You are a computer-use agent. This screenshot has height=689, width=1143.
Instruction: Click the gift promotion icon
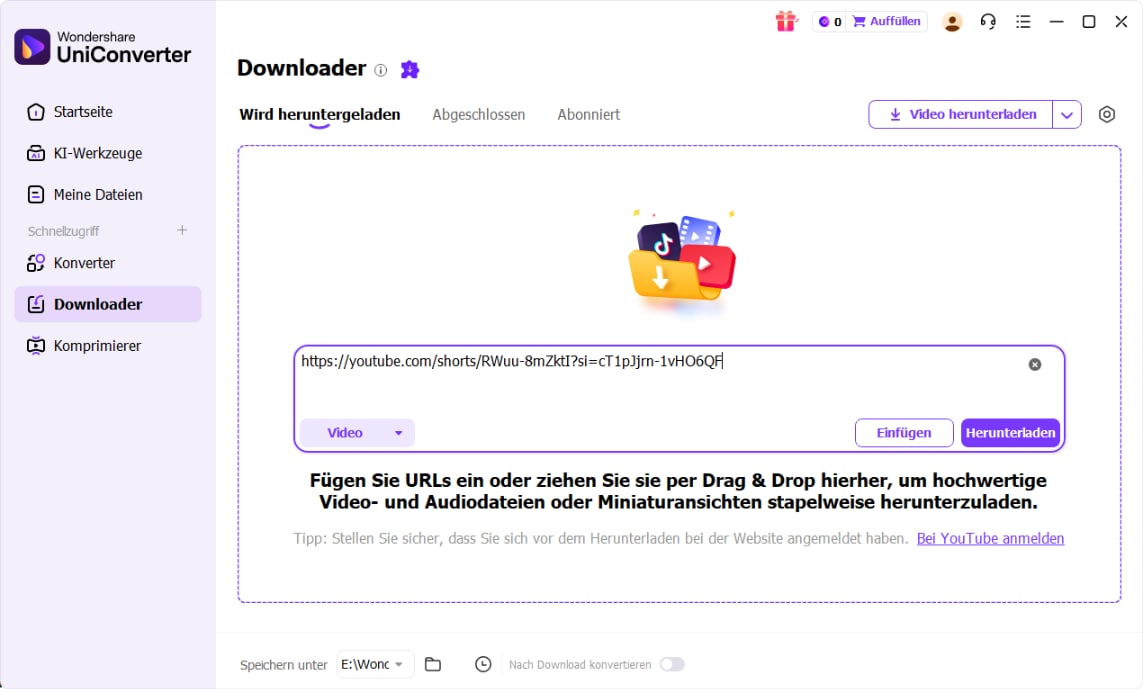787,21
